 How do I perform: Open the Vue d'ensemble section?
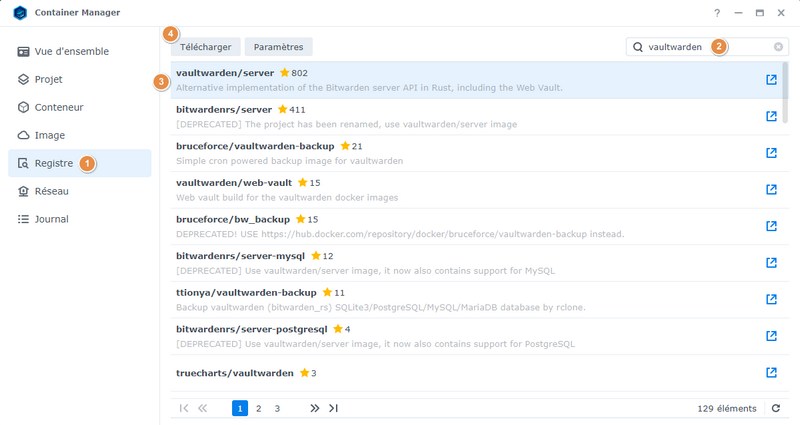(80, 52)
